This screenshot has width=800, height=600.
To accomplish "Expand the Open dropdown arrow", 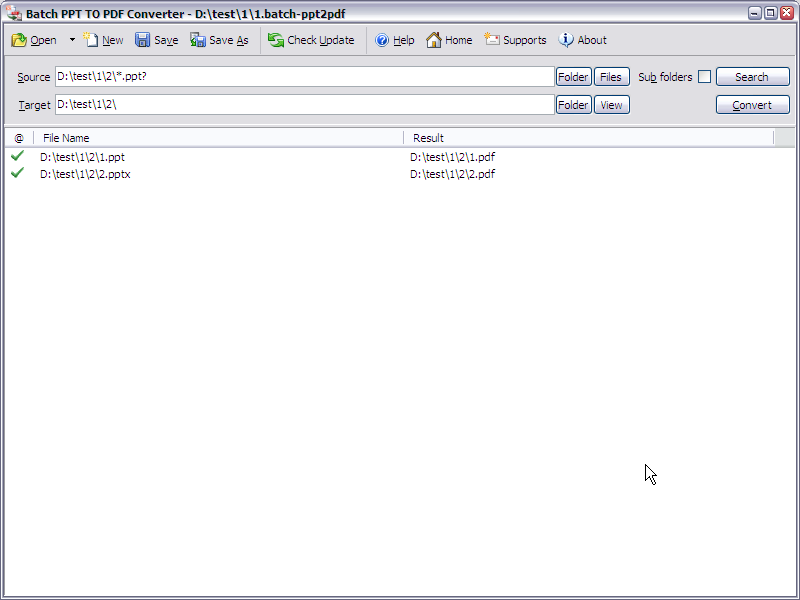I will pyautogui.click(x=72, y=40).
